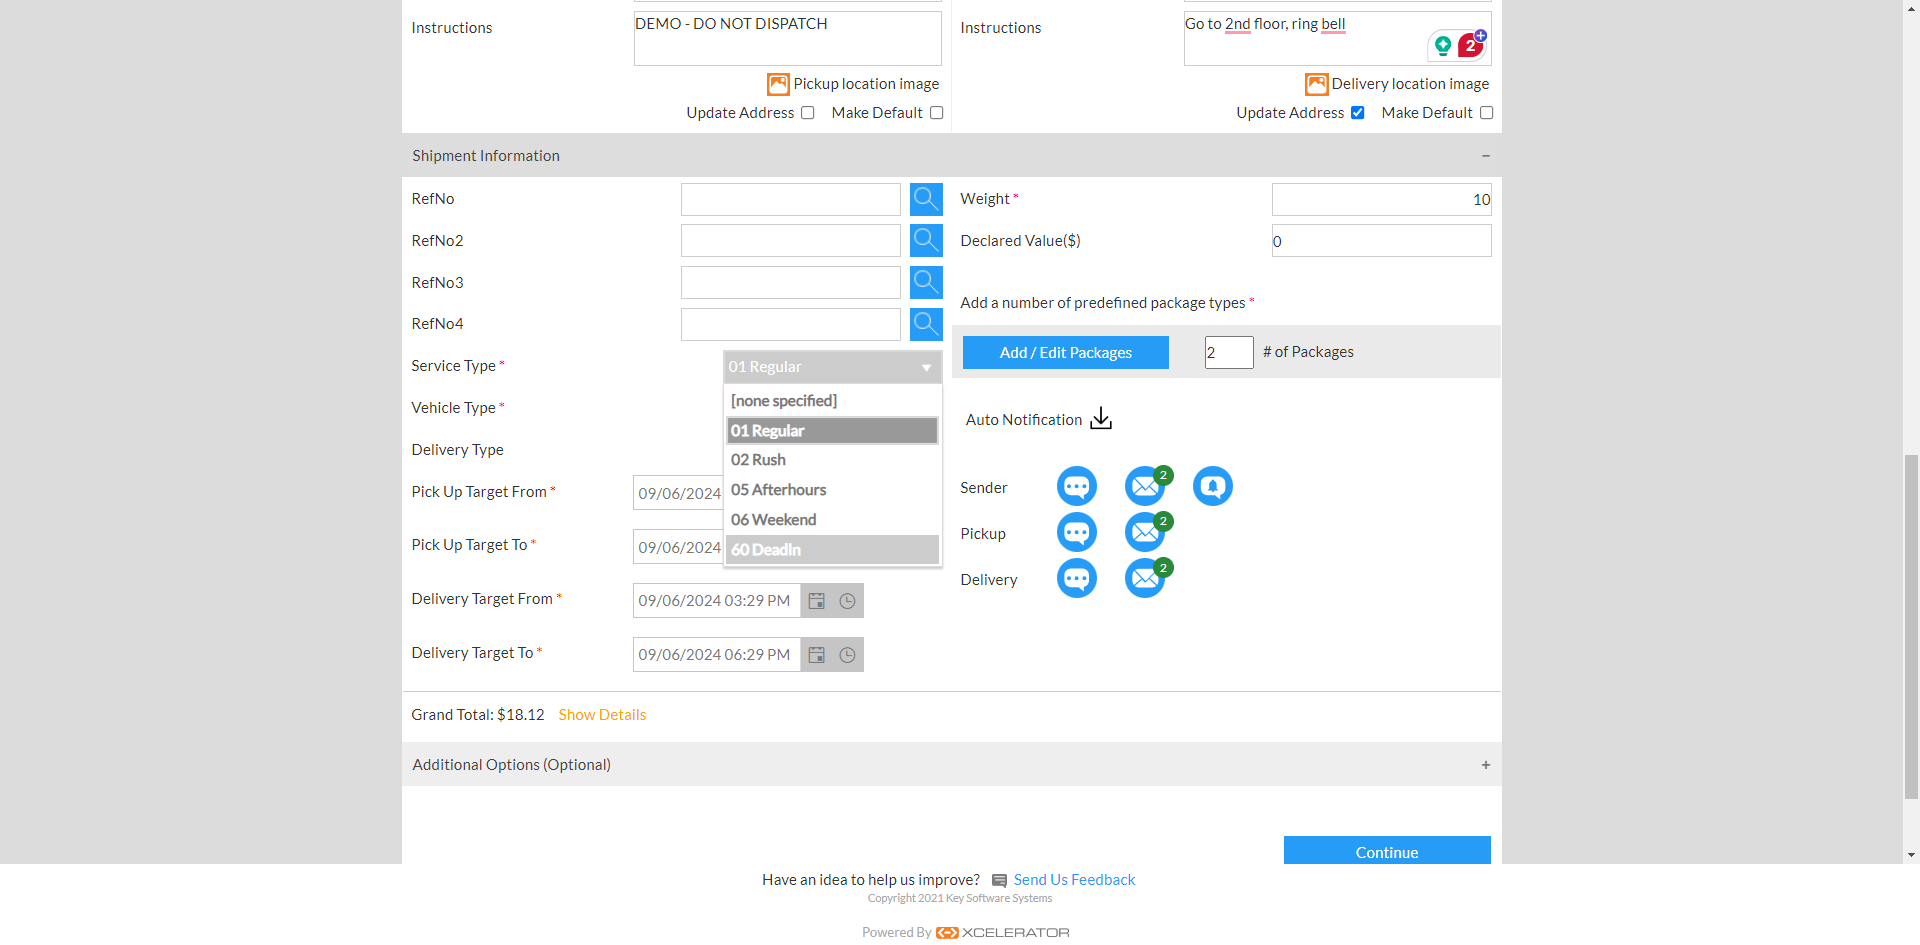Click the RefNo2 search magnifier icon
This screenshot has width=1920, height=945.
pyautogui.click(x=926, y=240)
